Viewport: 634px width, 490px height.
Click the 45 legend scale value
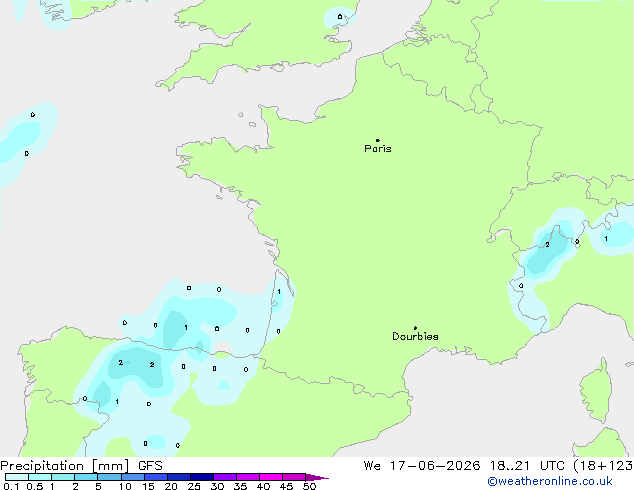point(286,486)
